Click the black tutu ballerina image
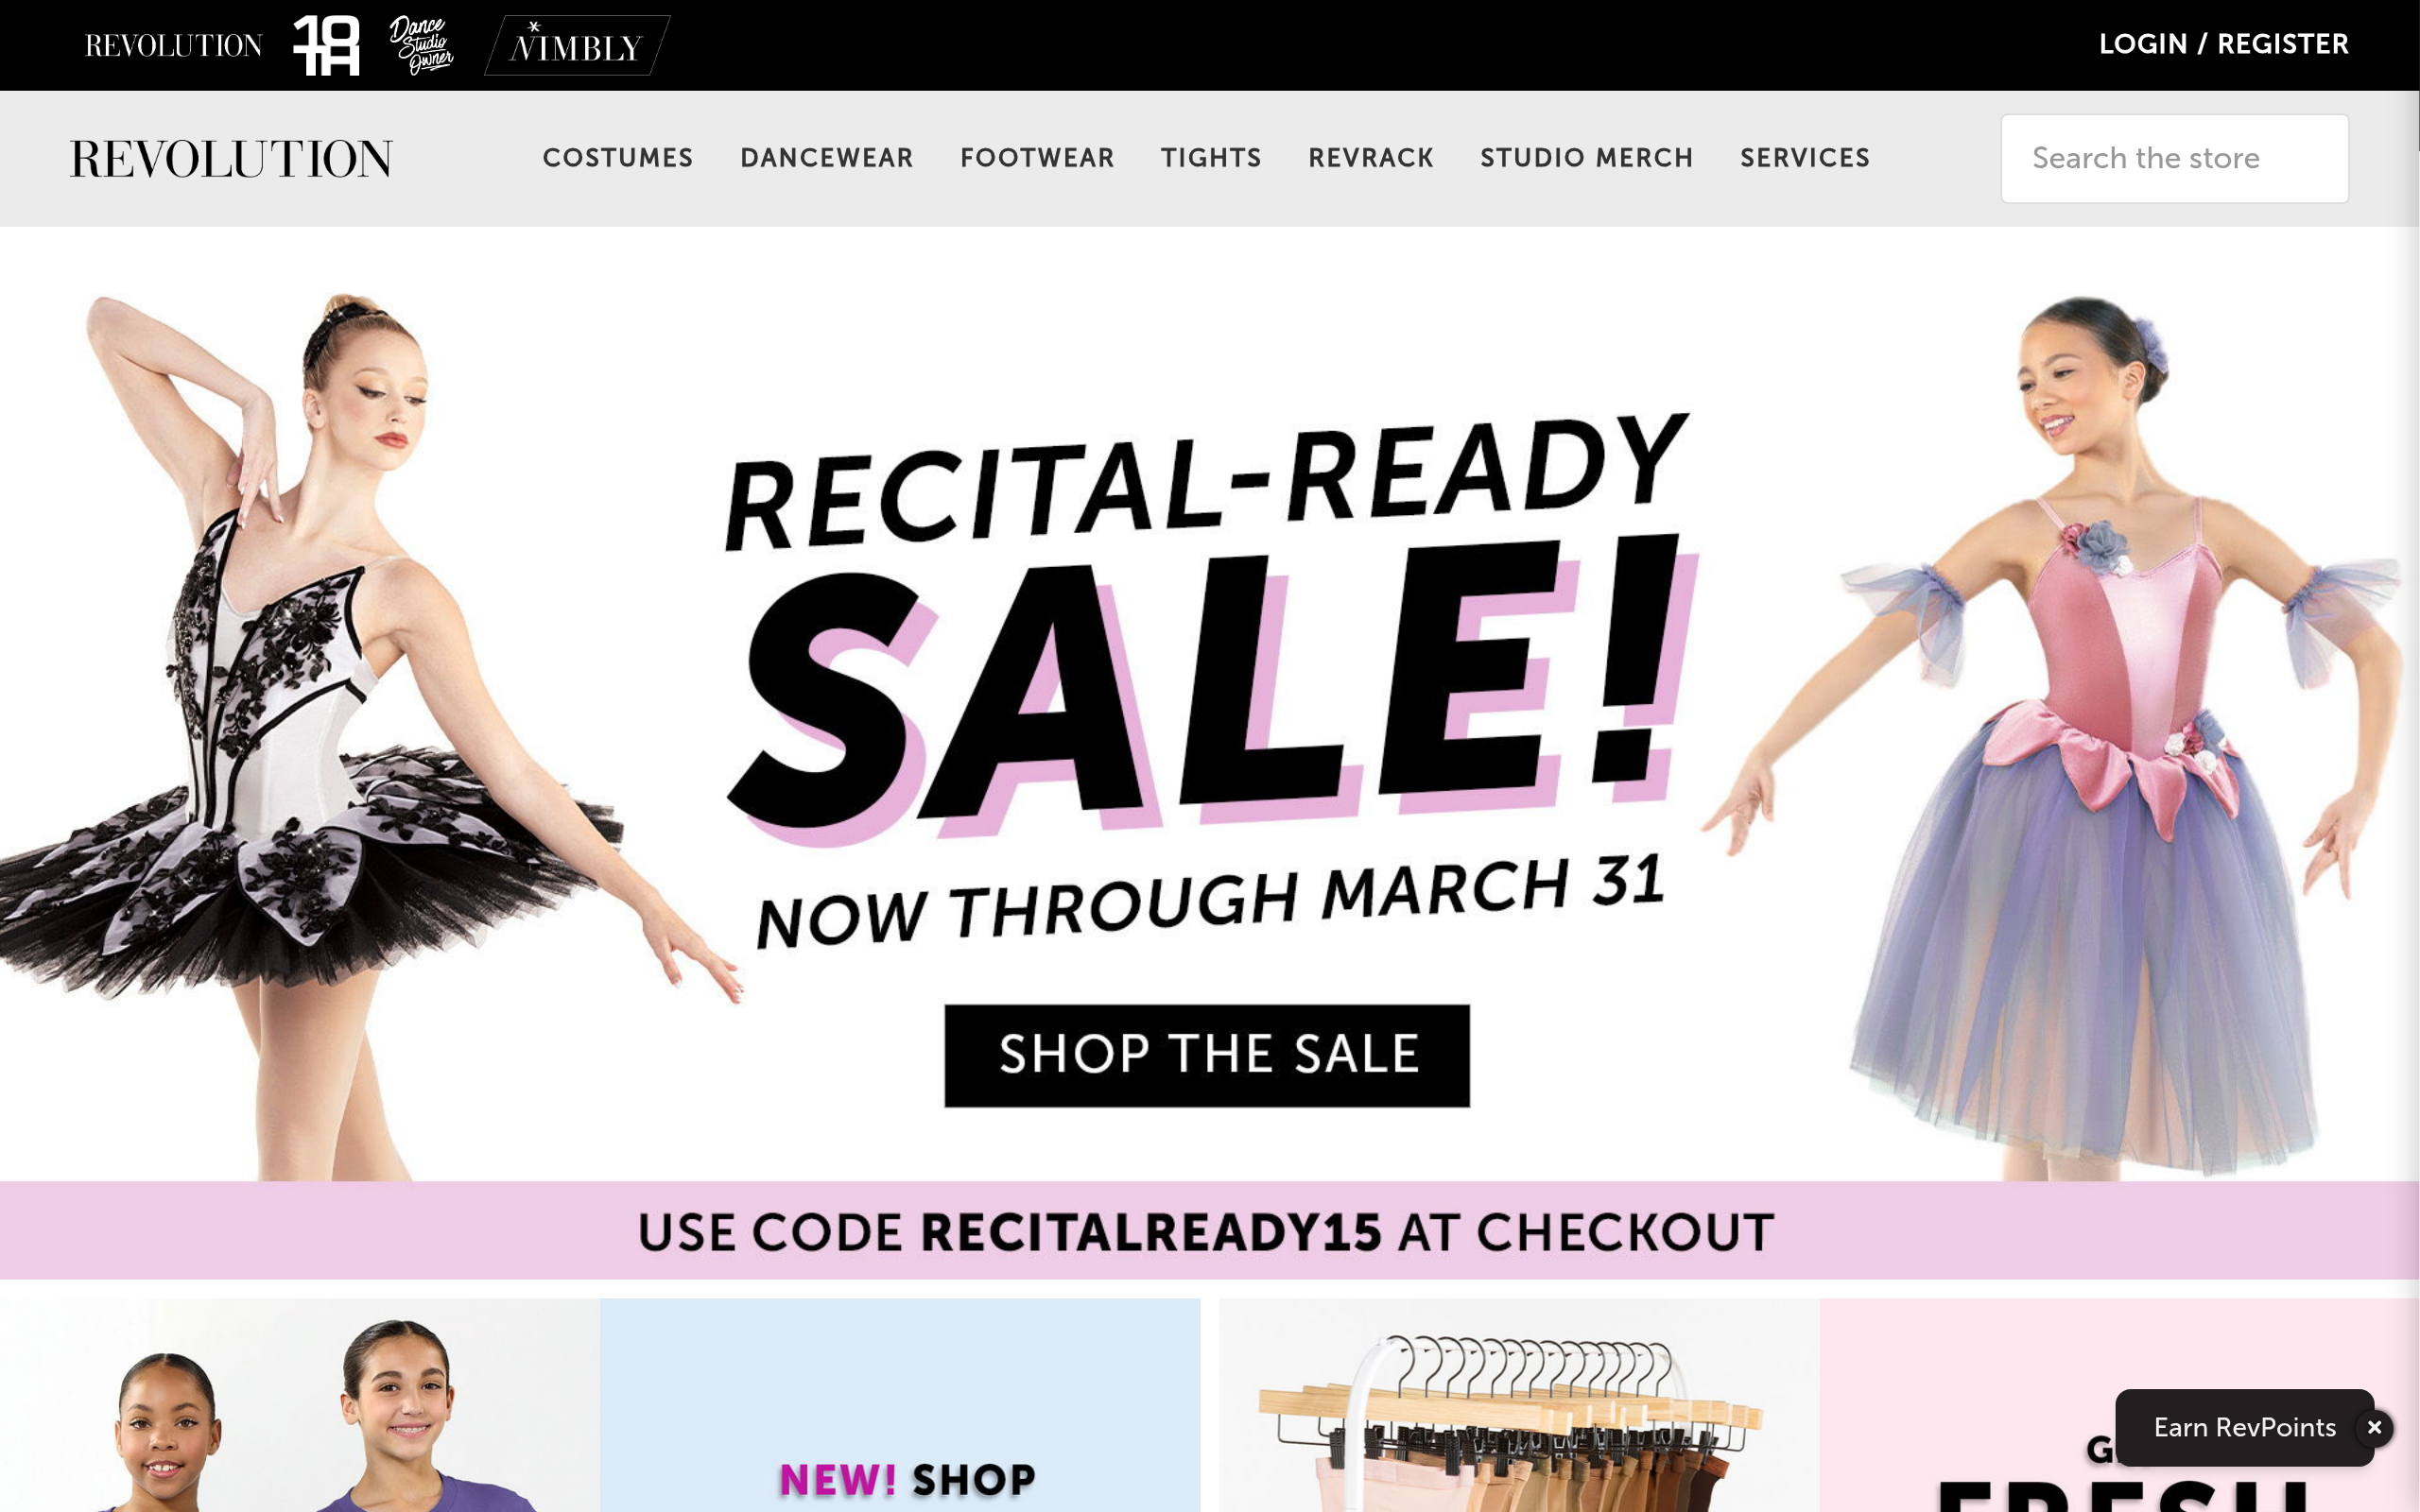Image resolution: width=2420 pixels, height=1512 pixels. pos(330,735)
